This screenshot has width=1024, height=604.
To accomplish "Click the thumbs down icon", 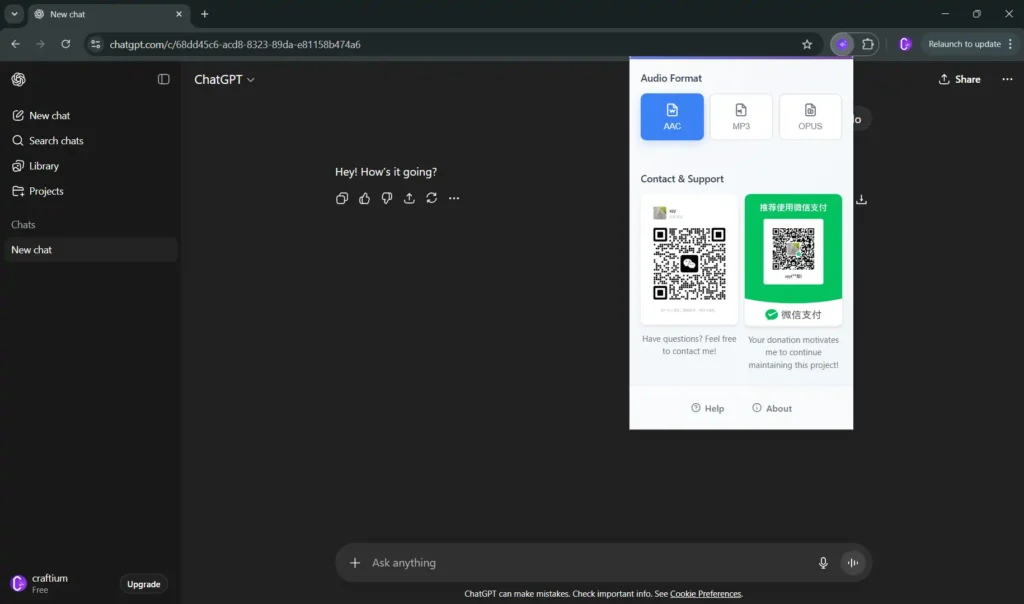I will coord(387,198).
